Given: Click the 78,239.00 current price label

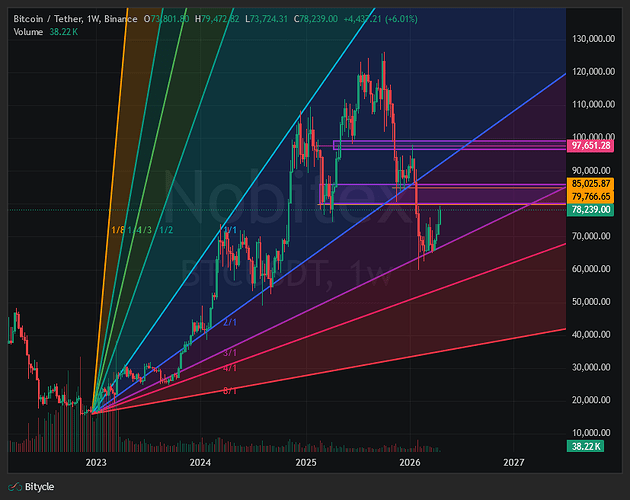Looking at the screenshot, I should (590, 209).
